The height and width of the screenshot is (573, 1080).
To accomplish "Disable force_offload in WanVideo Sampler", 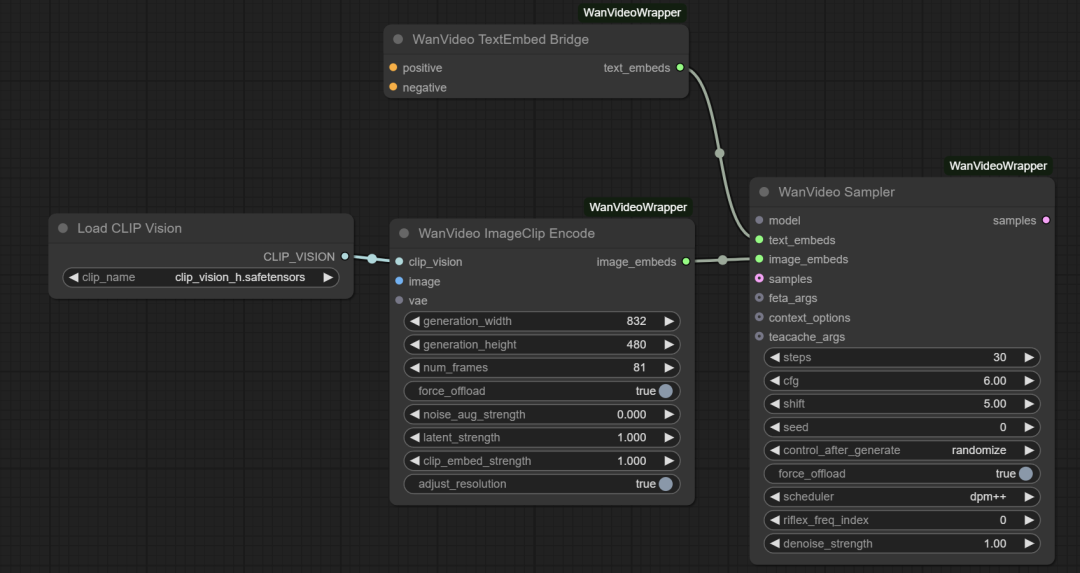I will [1025, 474].
